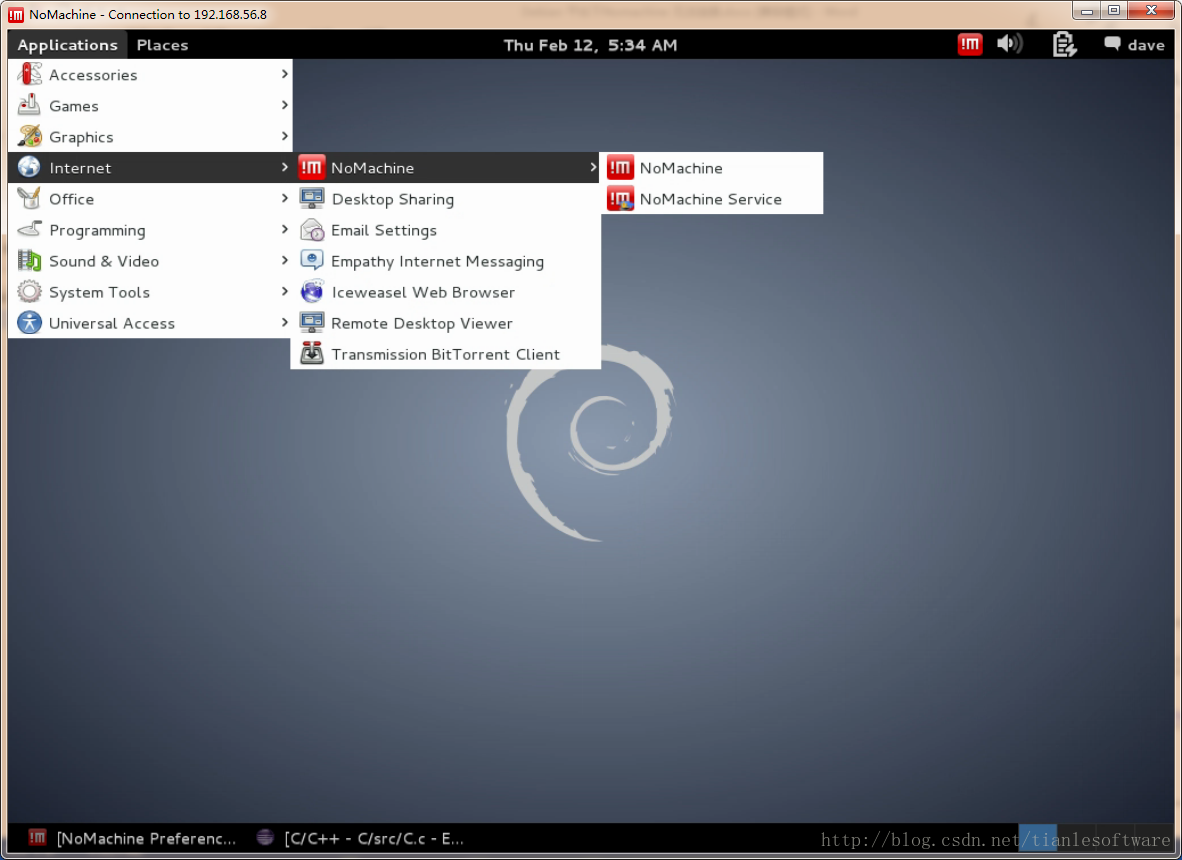Select the Internet menu category
The image size is (1182, 860).
tap(150, 167)
